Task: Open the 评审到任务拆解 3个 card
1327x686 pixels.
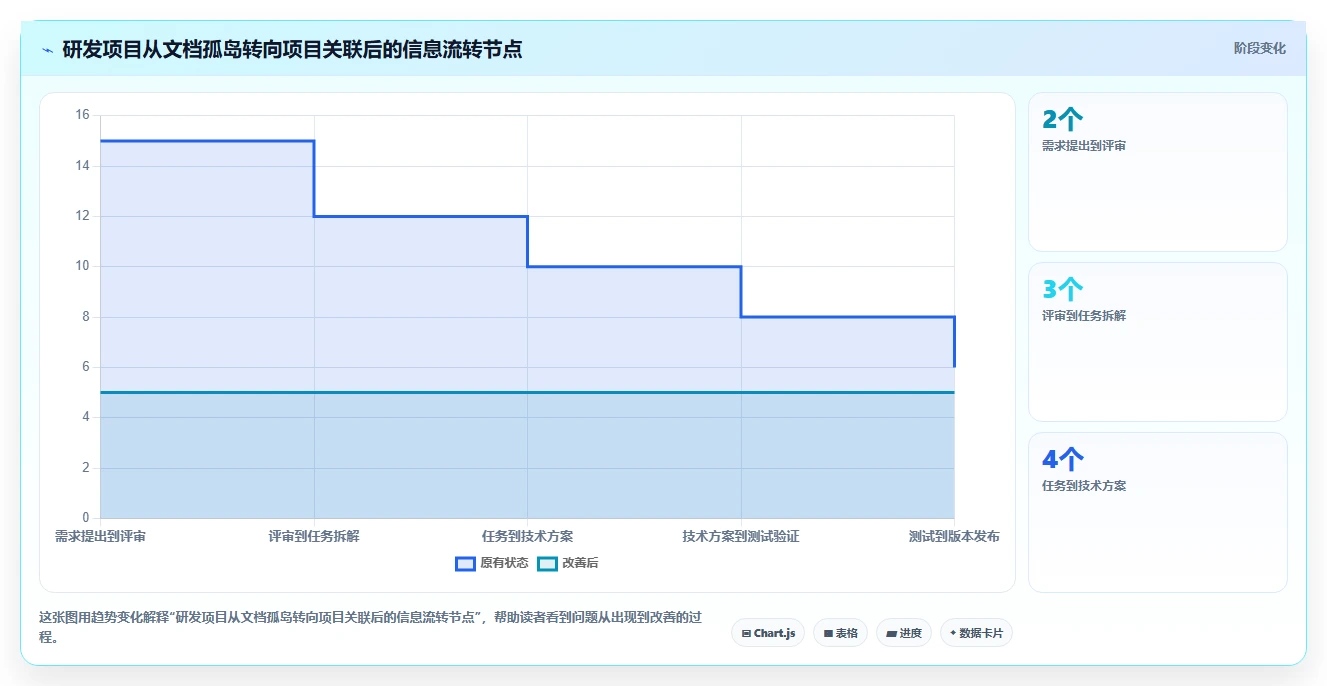Action: pos(1157,342)
